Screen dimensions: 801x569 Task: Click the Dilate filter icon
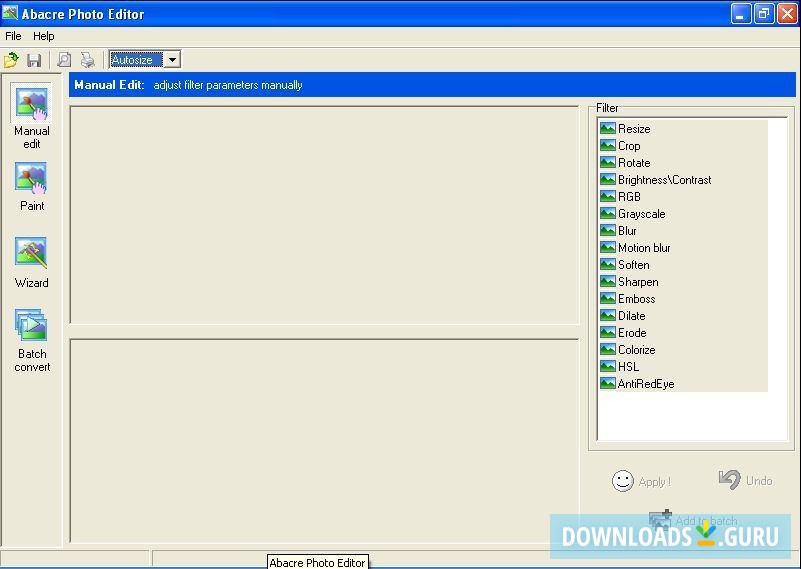tap(607, 315)
